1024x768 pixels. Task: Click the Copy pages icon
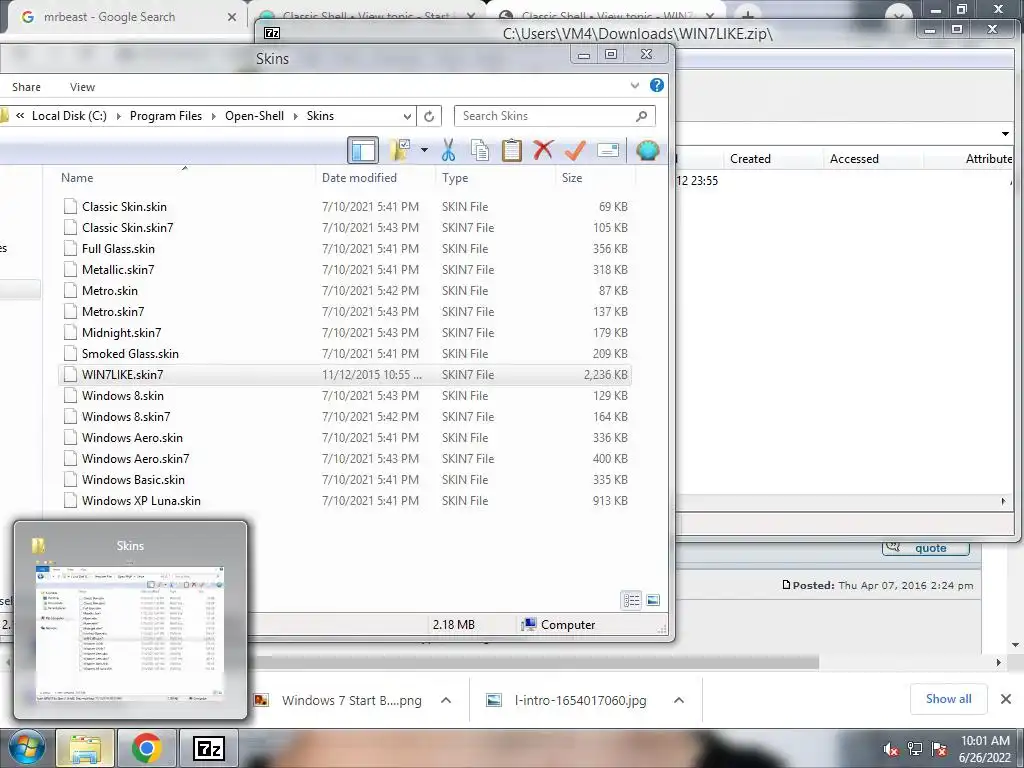480,150
